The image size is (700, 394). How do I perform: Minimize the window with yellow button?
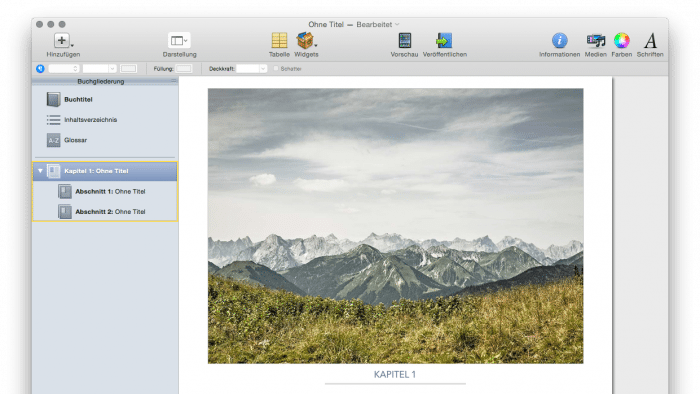[51, 25]
